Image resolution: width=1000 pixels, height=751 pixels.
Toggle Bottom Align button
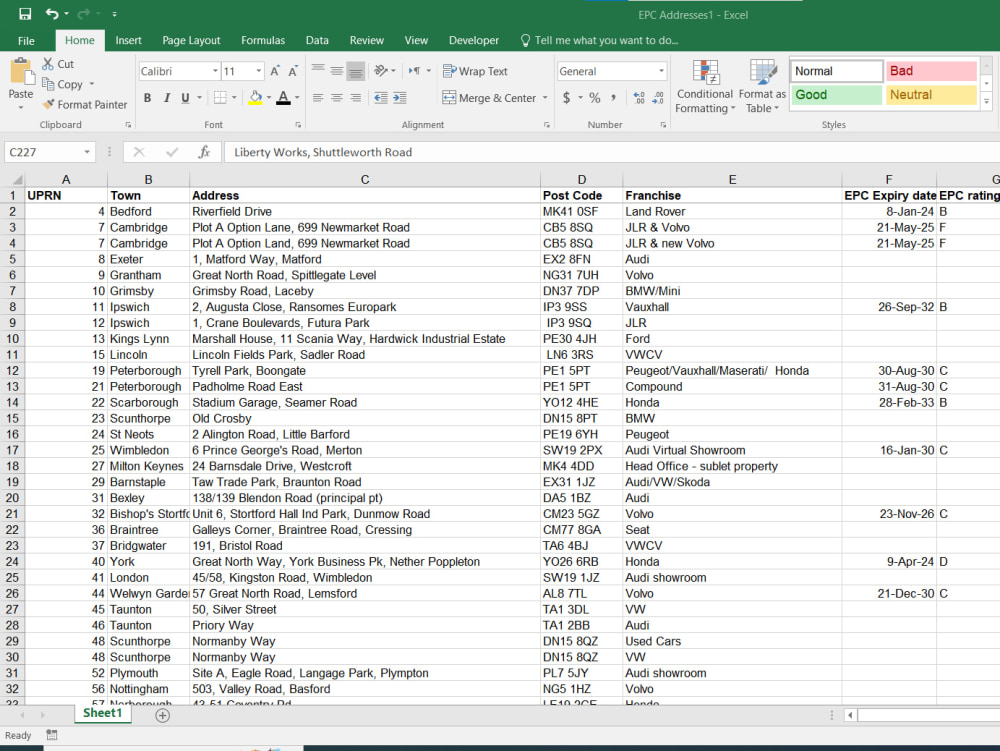355,71
